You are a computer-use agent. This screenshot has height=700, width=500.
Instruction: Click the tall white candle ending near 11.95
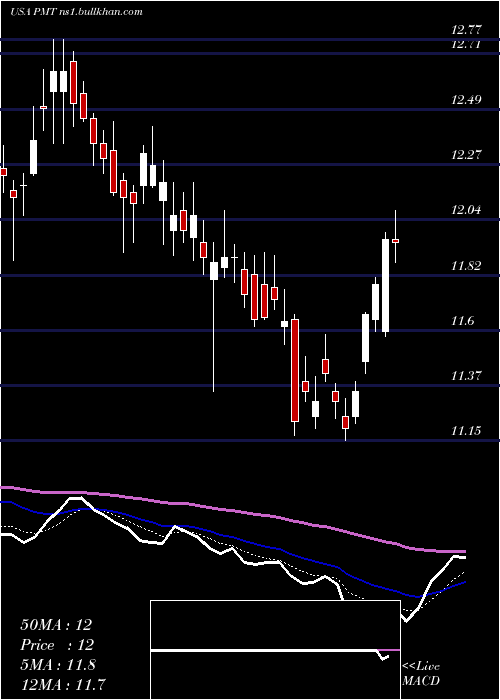pyautogui.click(x=385, y=285)
